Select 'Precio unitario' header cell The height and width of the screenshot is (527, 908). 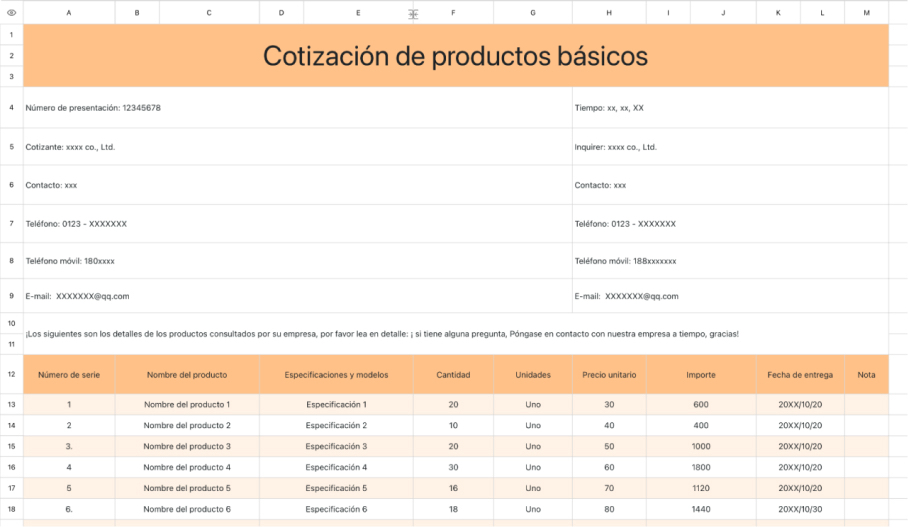coord(609,375)
